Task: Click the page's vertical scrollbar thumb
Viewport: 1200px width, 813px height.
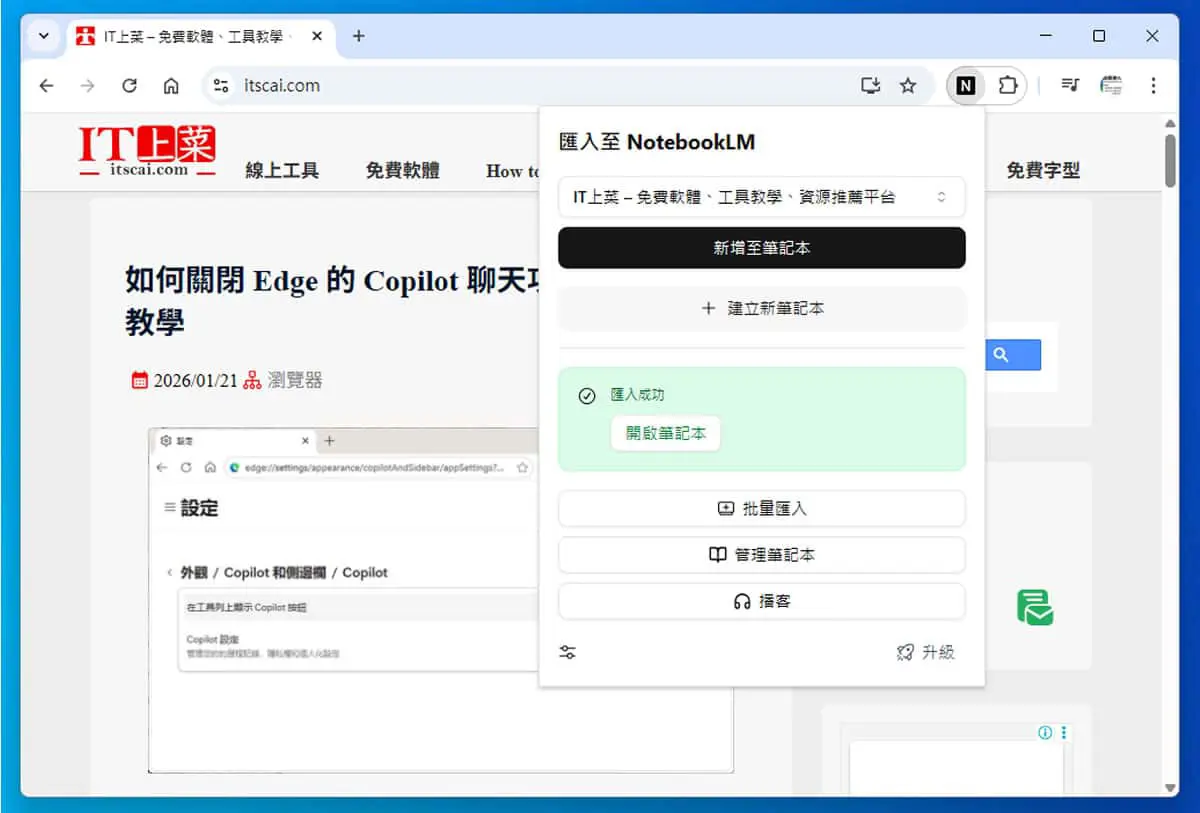Action: pos(1171,160)
